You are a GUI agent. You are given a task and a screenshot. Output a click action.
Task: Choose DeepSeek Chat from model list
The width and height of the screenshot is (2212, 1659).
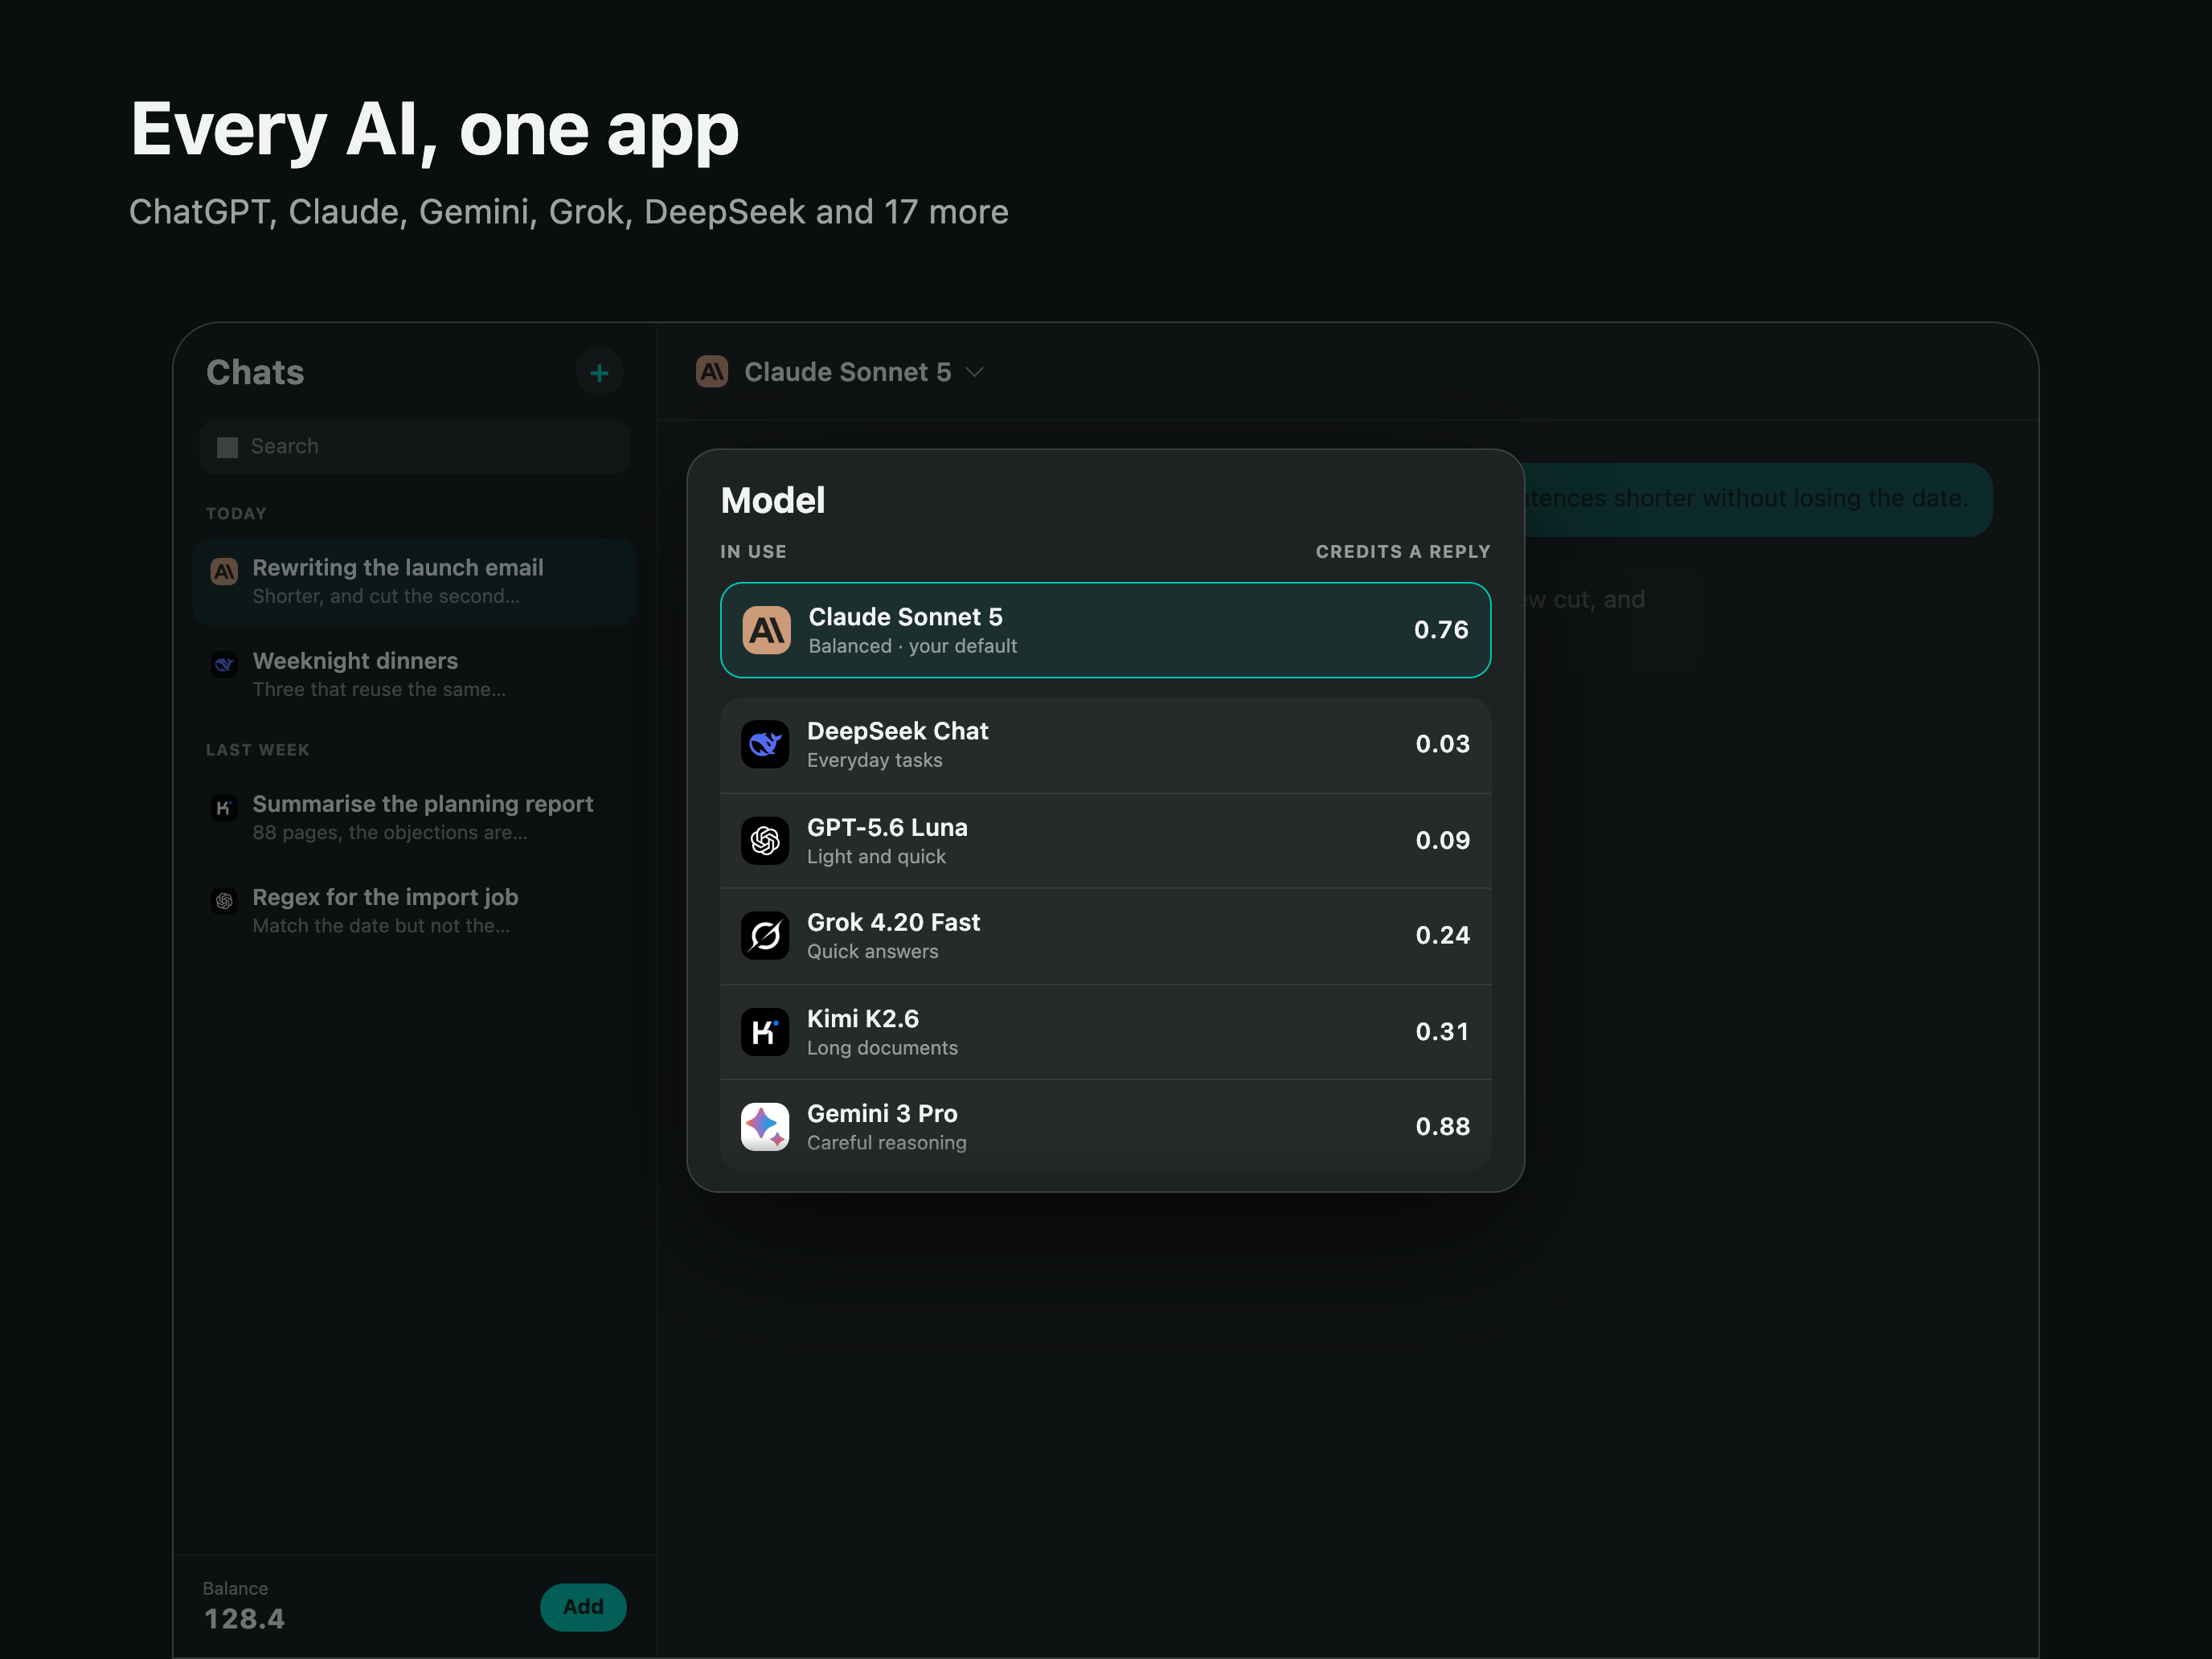coord(1106,744)
